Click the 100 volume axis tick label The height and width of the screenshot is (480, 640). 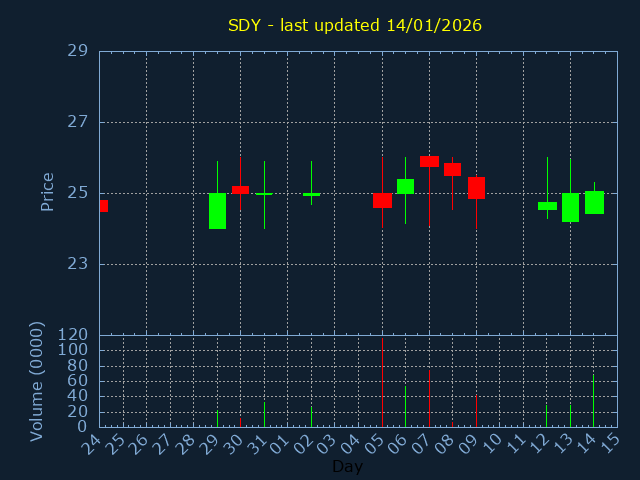point(73,350)
